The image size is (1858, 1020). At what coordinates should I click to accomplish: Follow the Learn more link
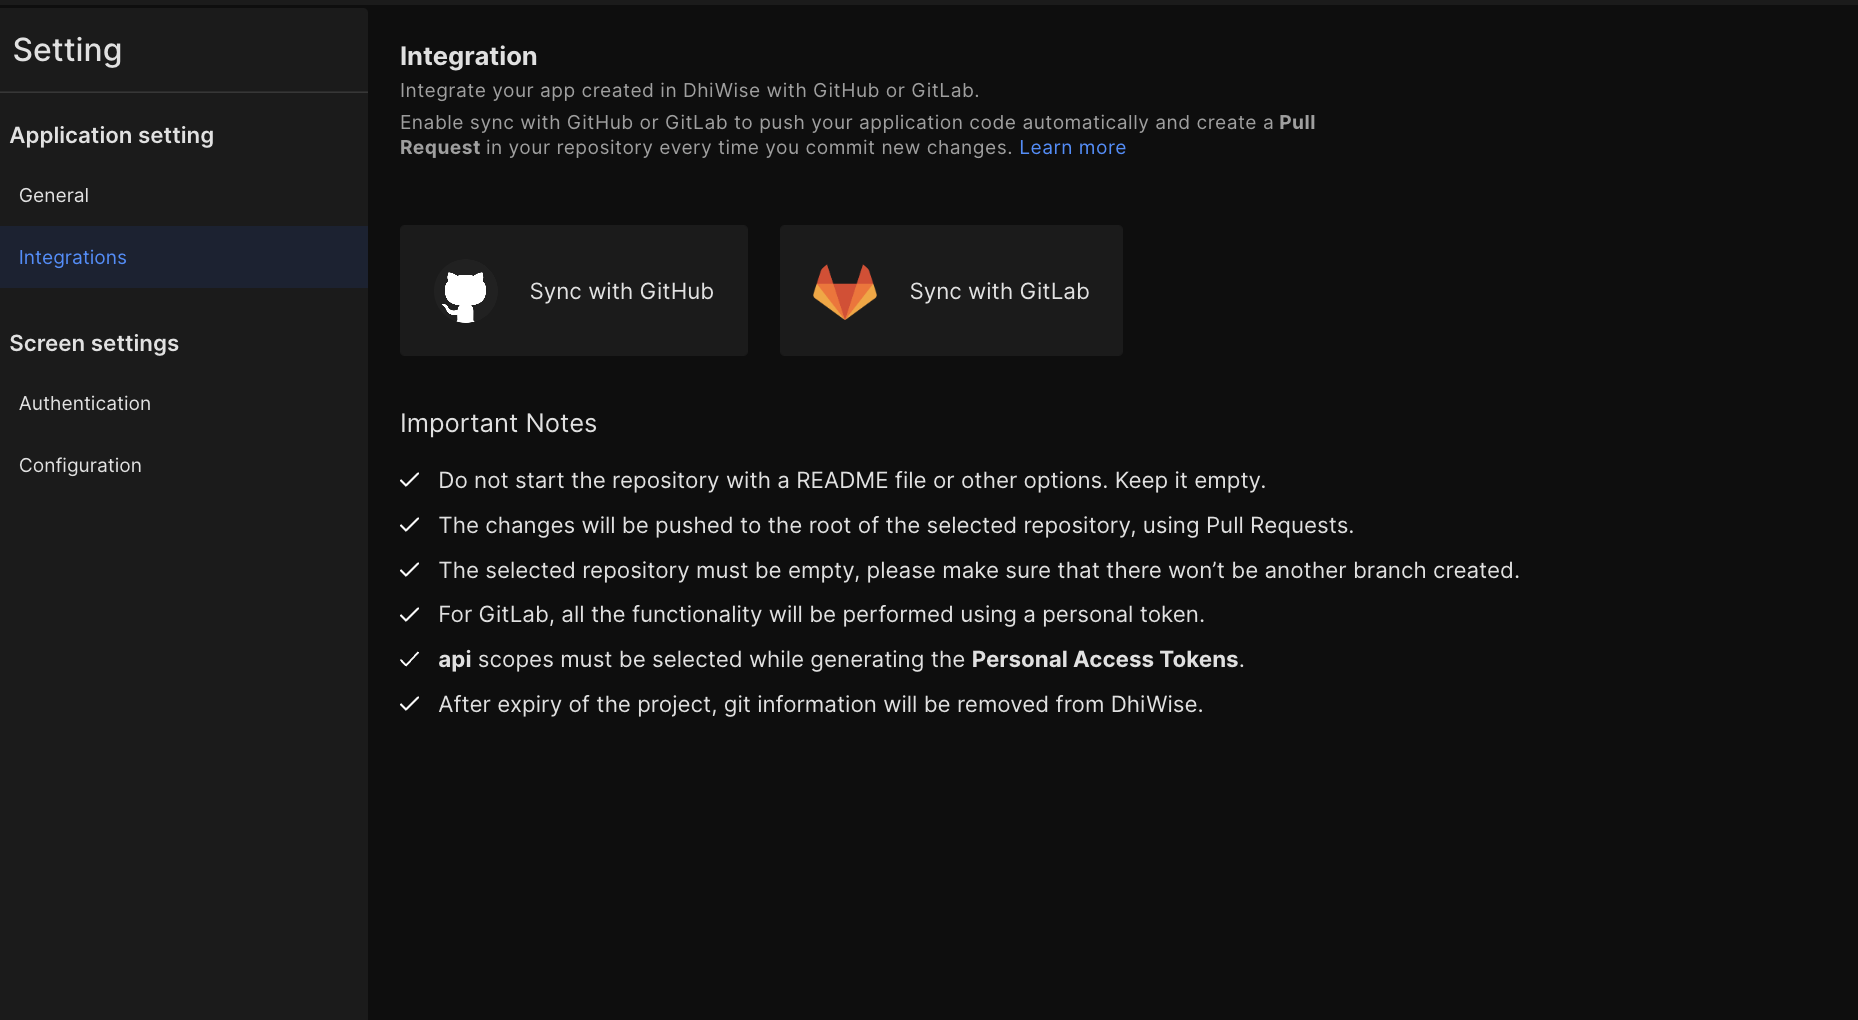[1072, 148]
